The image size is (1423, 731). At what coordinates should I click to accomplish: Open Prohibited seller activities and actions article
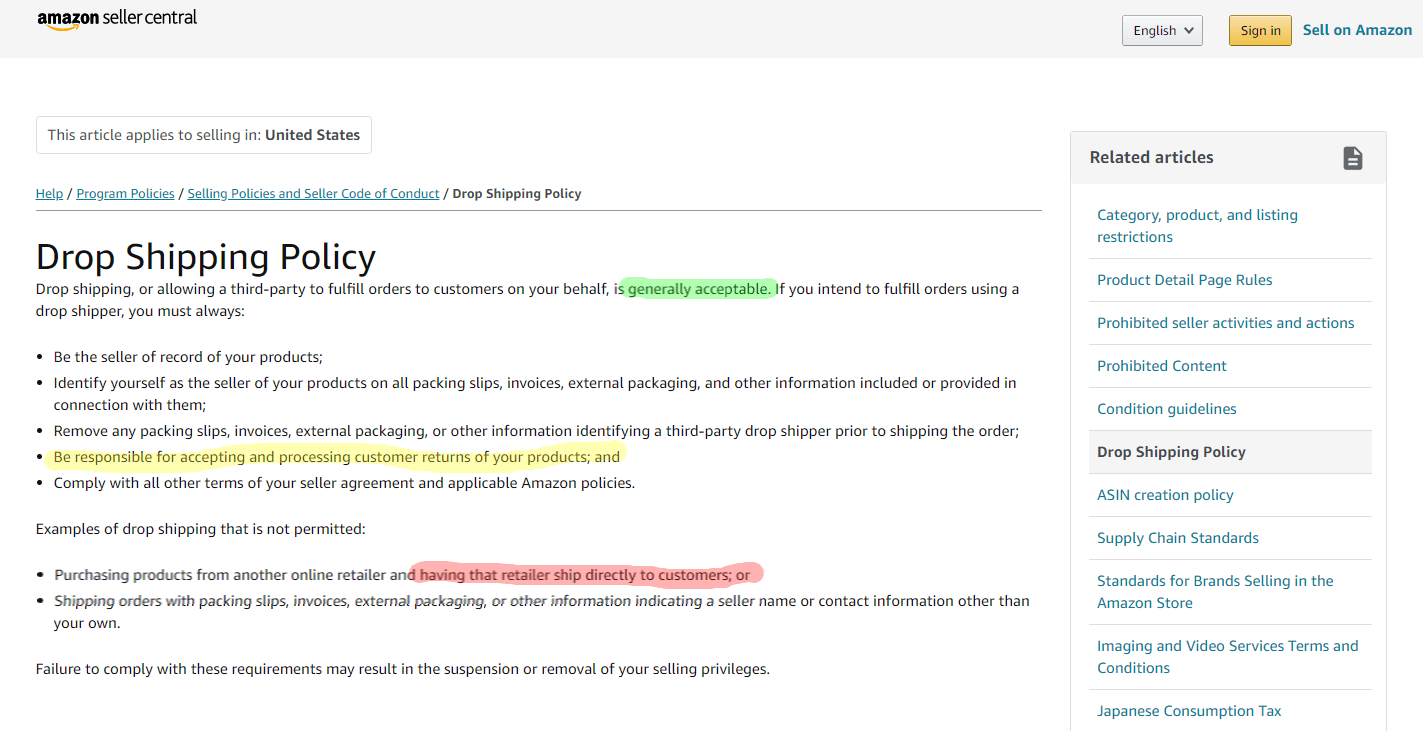coord(1225,323)
